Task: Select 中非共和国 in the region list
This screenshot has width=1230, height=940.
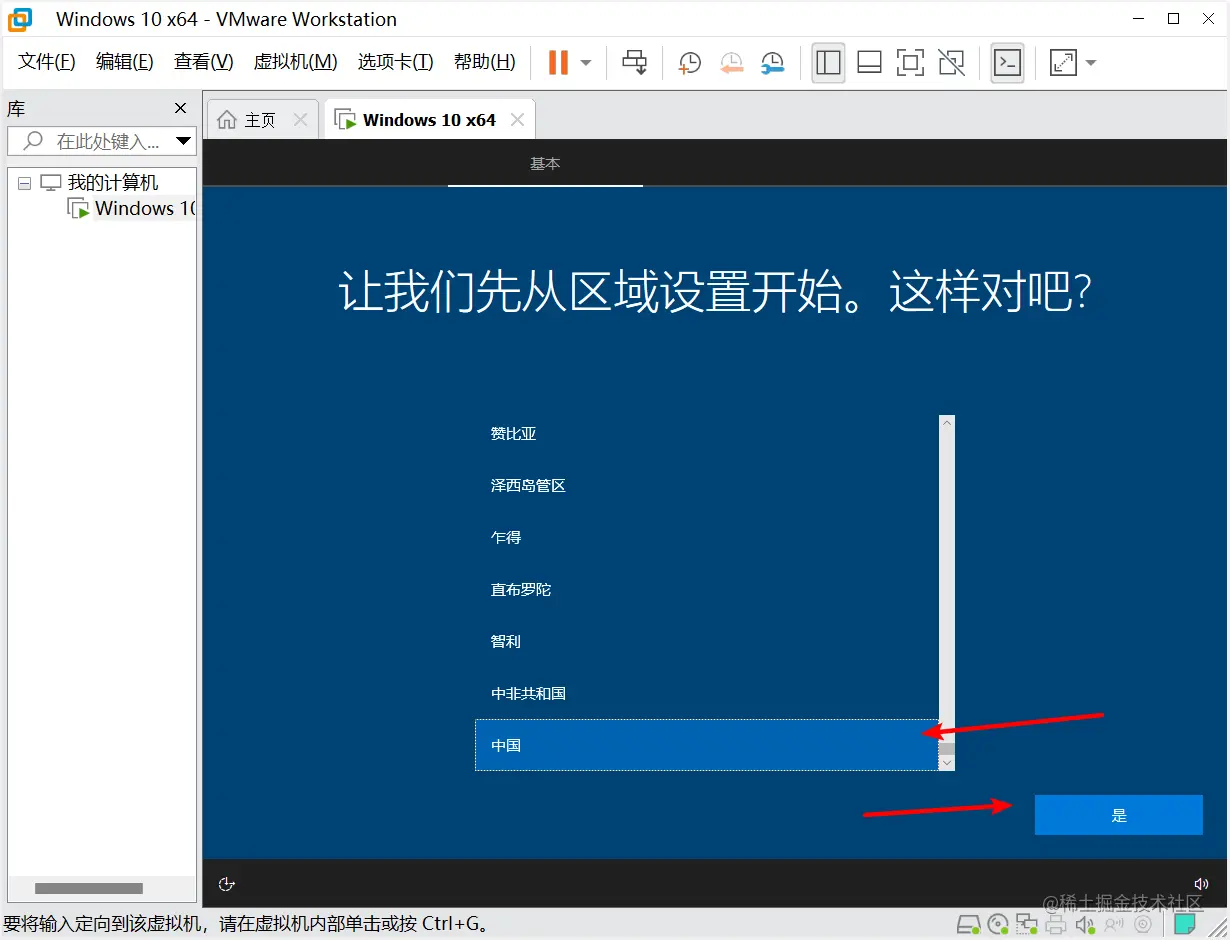Action: (707, 693)
